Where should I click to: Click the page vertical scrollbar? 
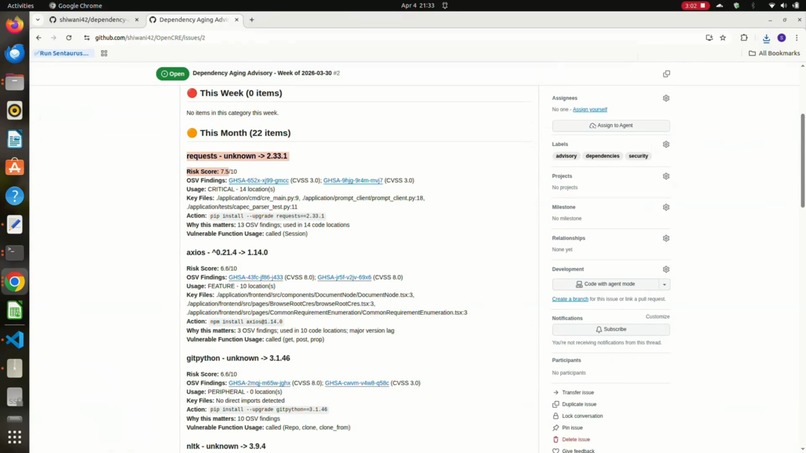coord(802,160)
